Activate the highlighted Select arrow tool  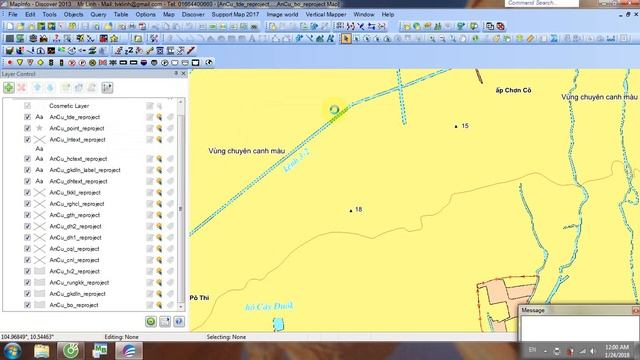(x=346, y=39)
